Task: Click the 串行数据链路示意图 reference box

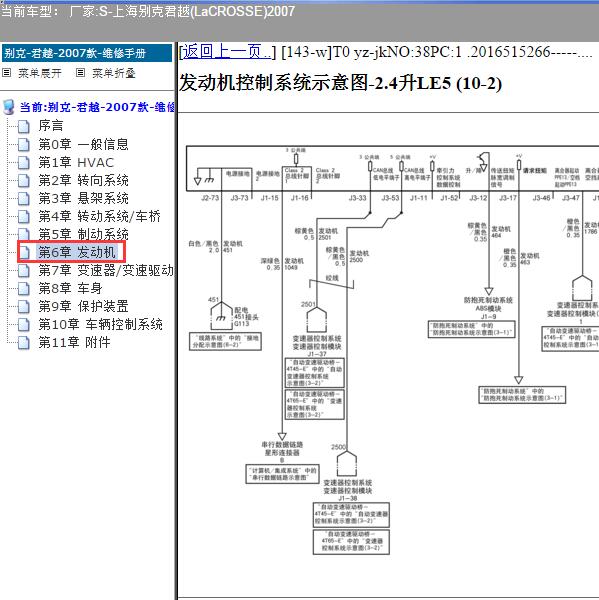Action: click(282, 474)
